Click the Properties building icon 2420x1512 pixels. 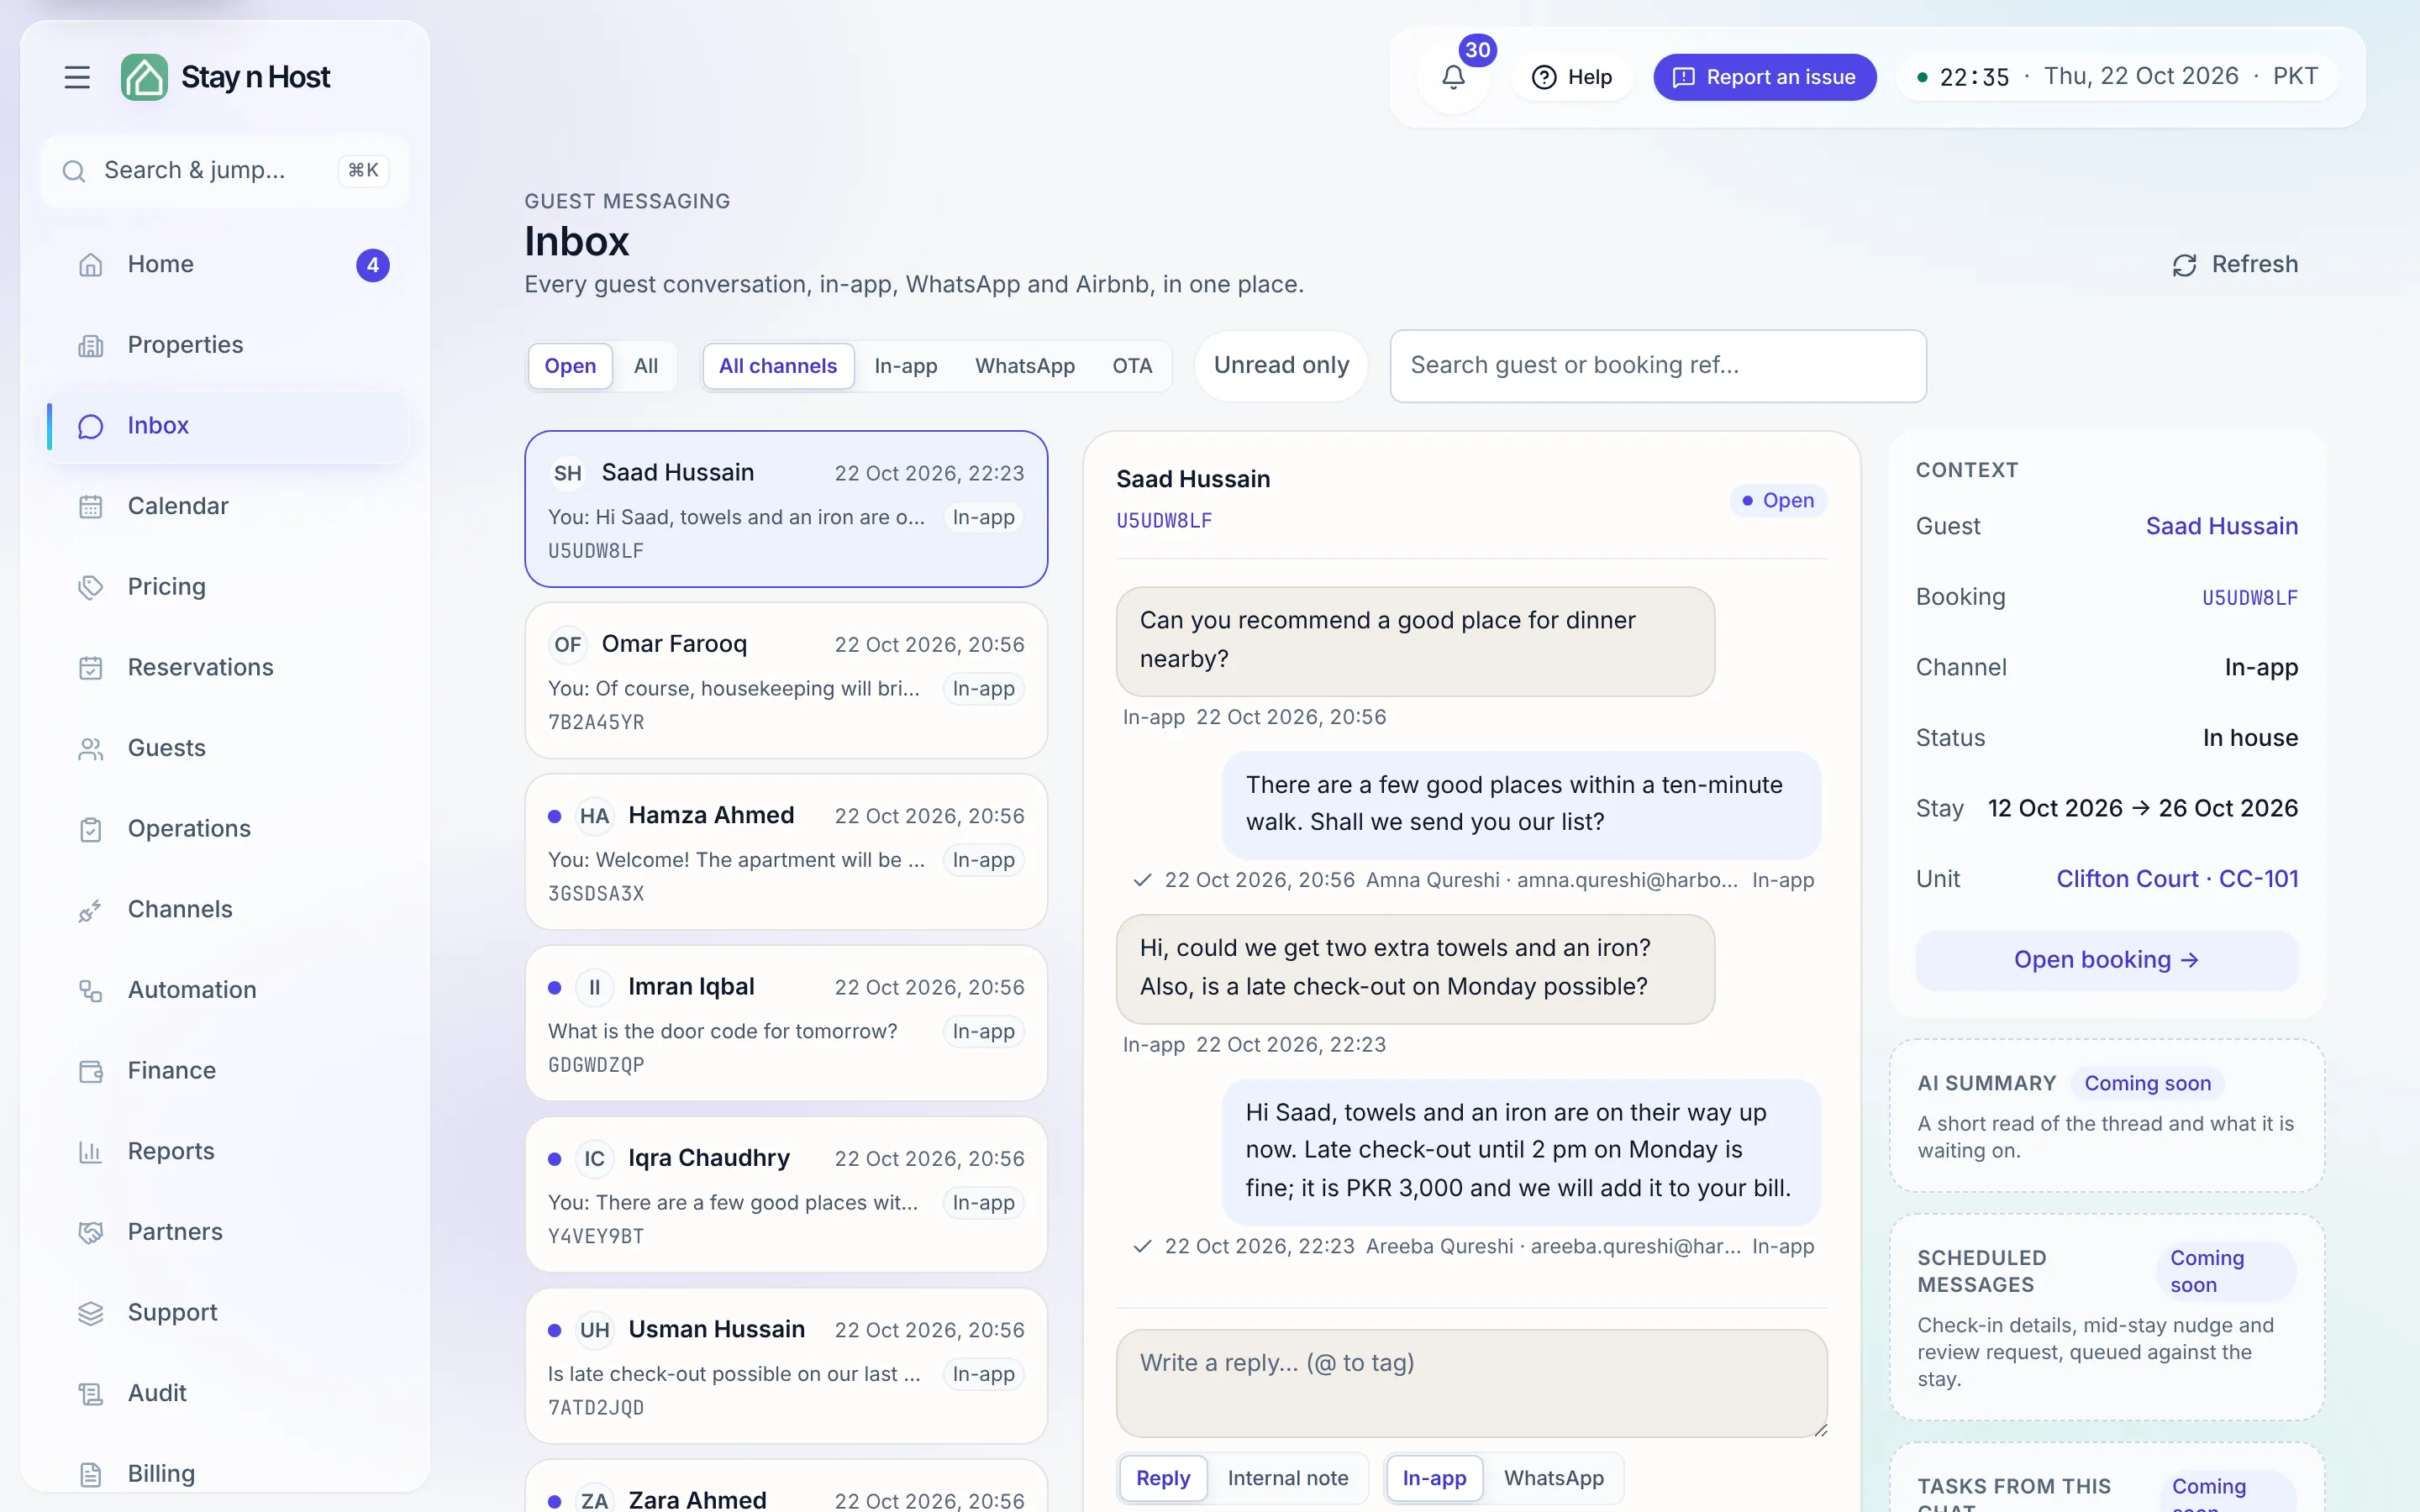(91, 346)
